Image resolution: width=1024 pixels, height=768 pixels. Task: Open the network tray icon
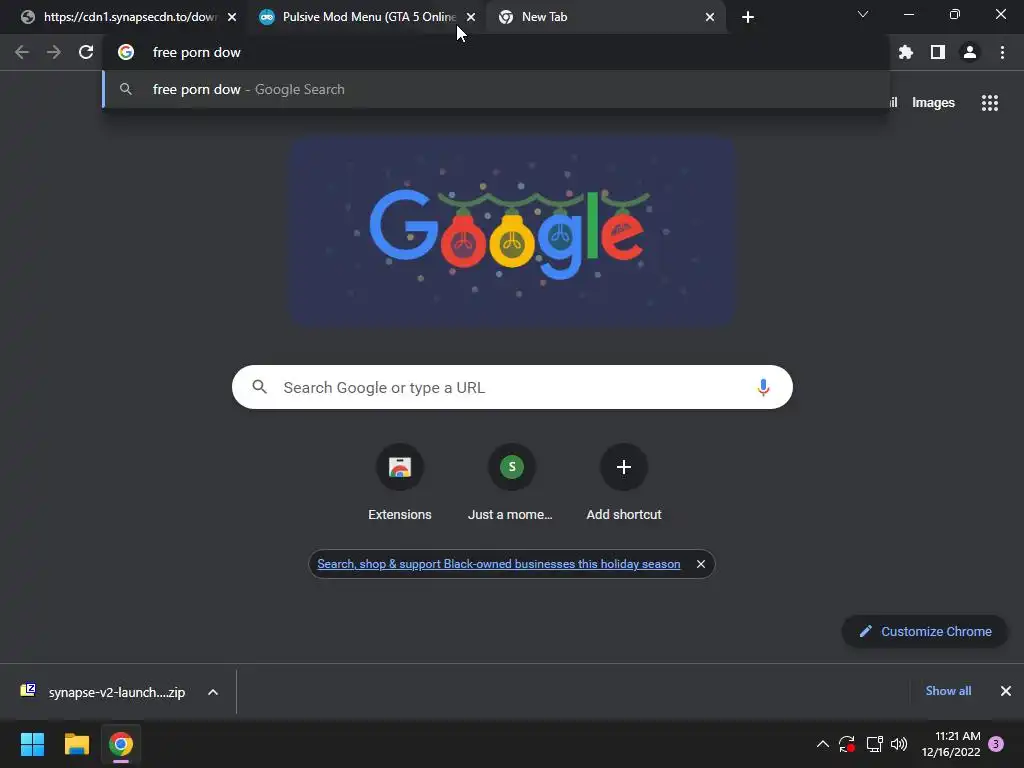click(874, 744)
